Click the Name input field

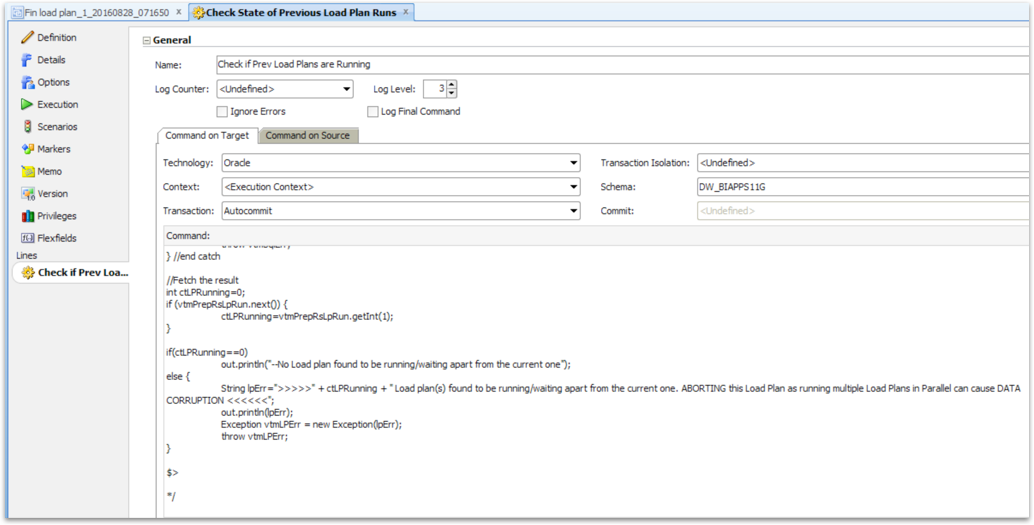tap(624, 65)
